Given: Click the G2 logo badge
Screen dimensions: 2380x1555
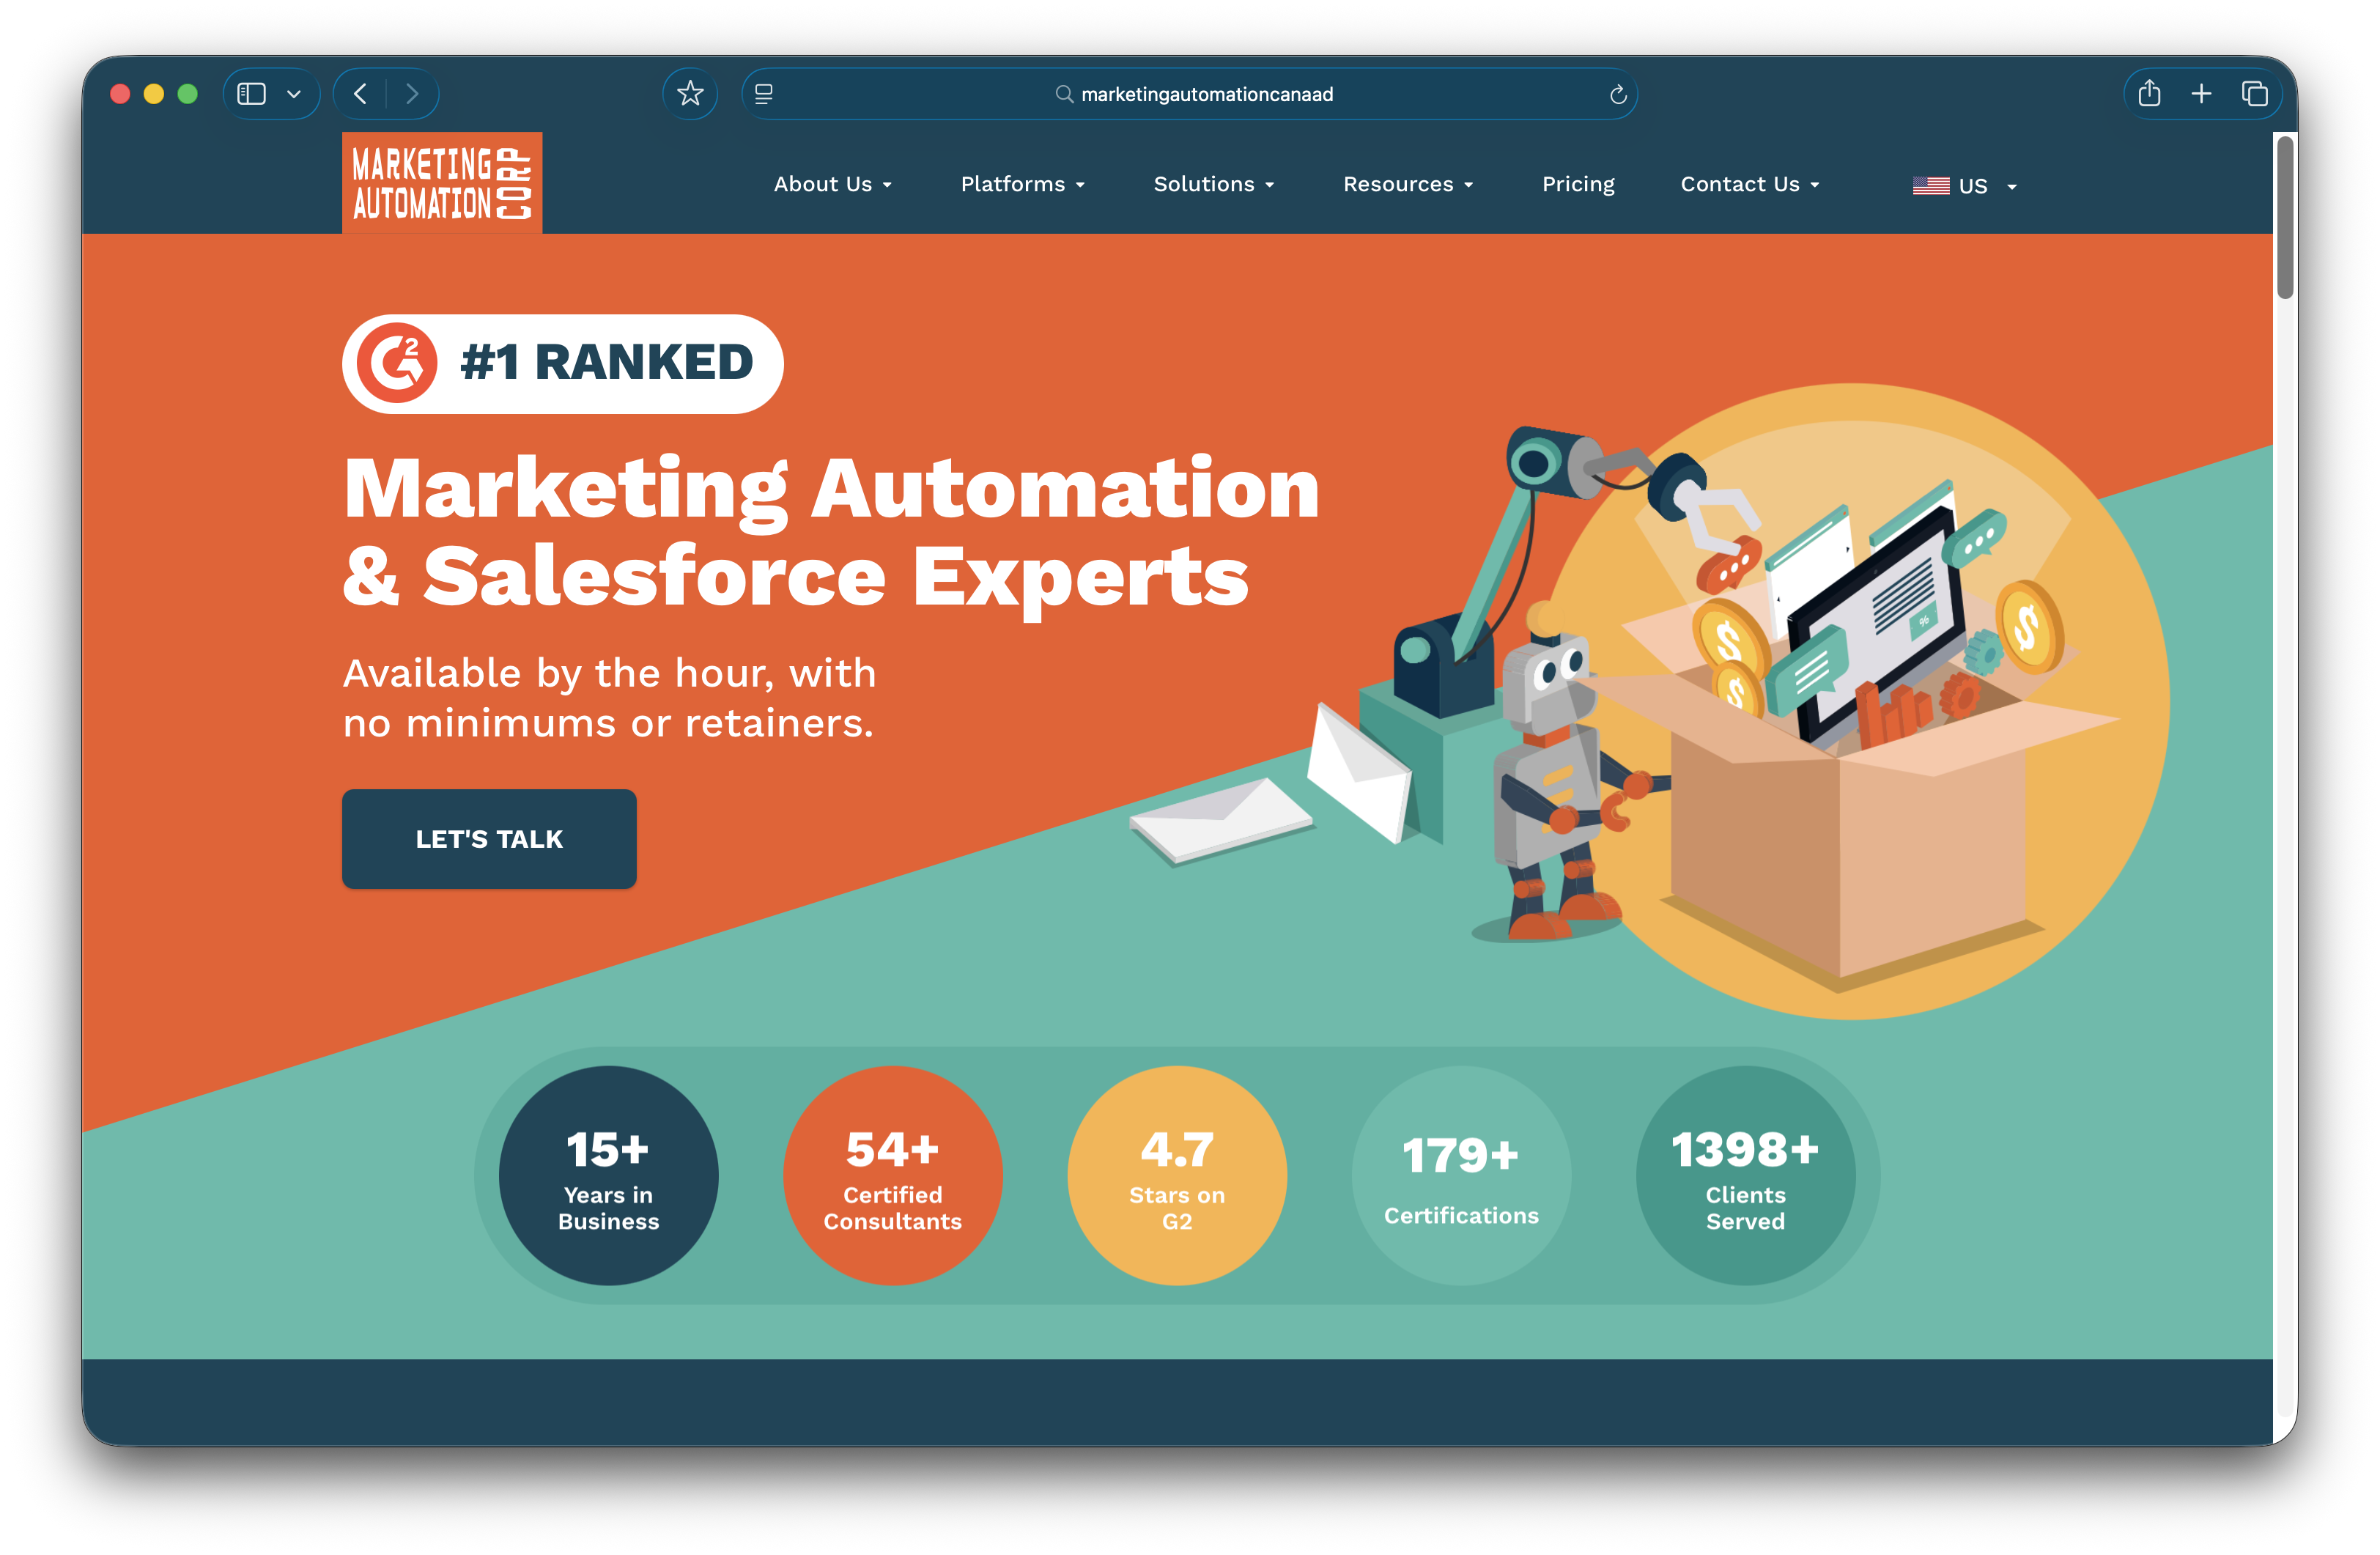Looking at the screenshot, I should click(x=398, y=363).
